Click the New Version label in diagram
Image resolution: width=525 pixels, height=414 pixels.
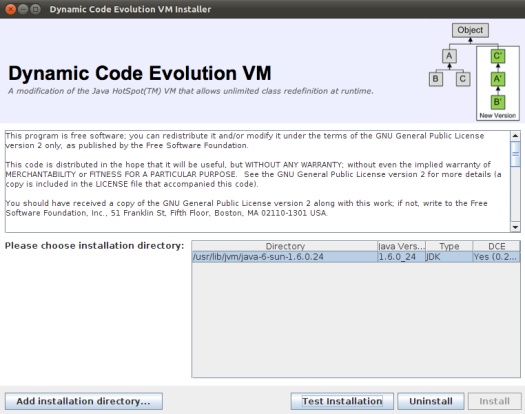click(498, 116)
